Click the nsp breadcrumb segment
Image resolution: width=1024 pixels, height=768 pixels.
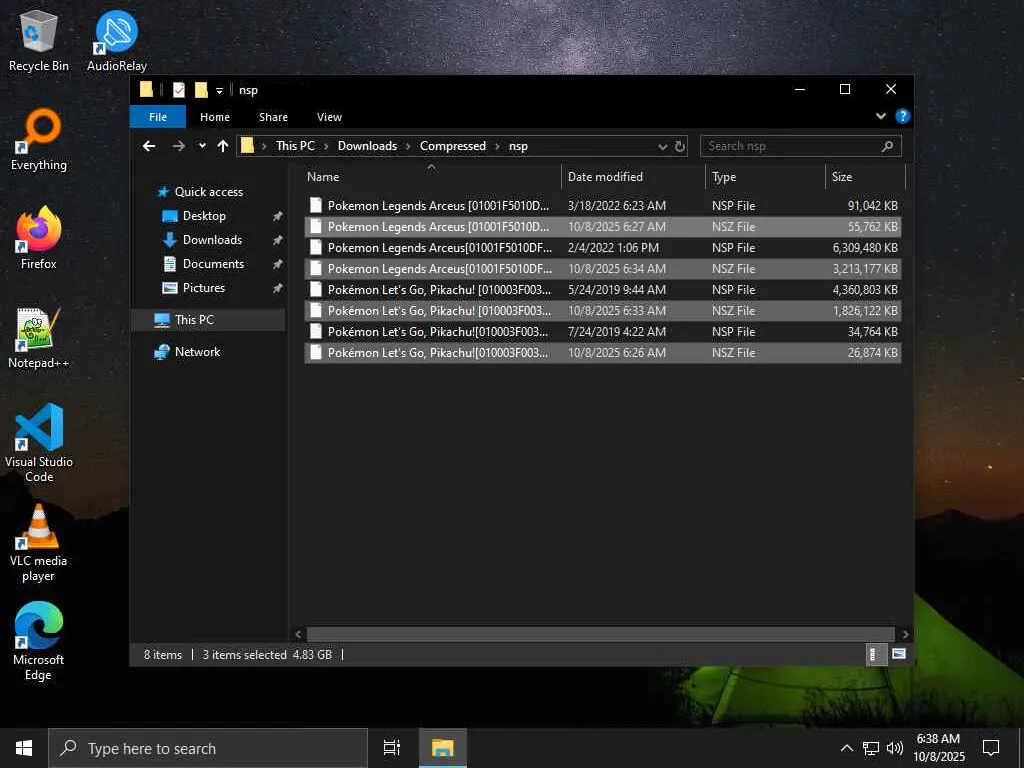[x=518, y=146]
